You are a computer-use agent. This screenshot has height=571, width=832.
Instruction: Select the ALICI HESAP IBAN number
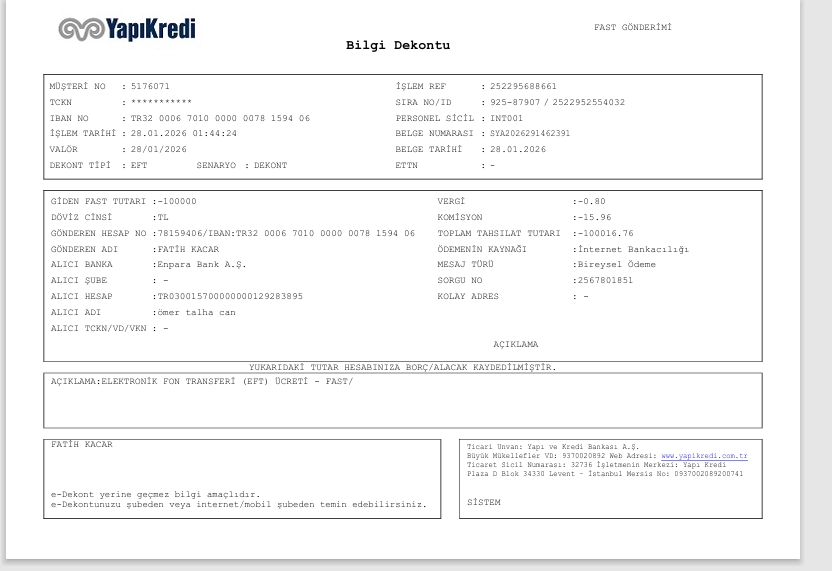tap(230, 296)
